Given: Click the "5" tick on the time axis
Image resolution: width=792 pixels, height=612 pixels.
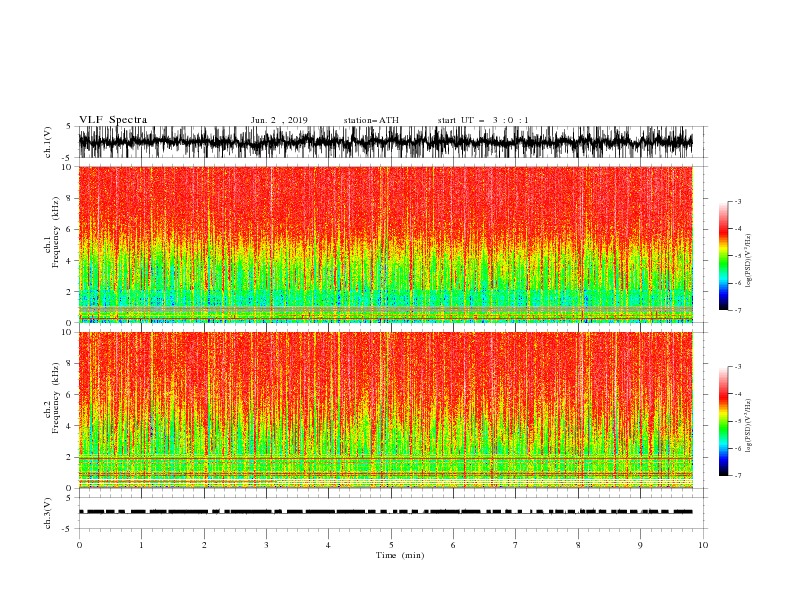Looking at the screenshot, I should click(391, 545).
